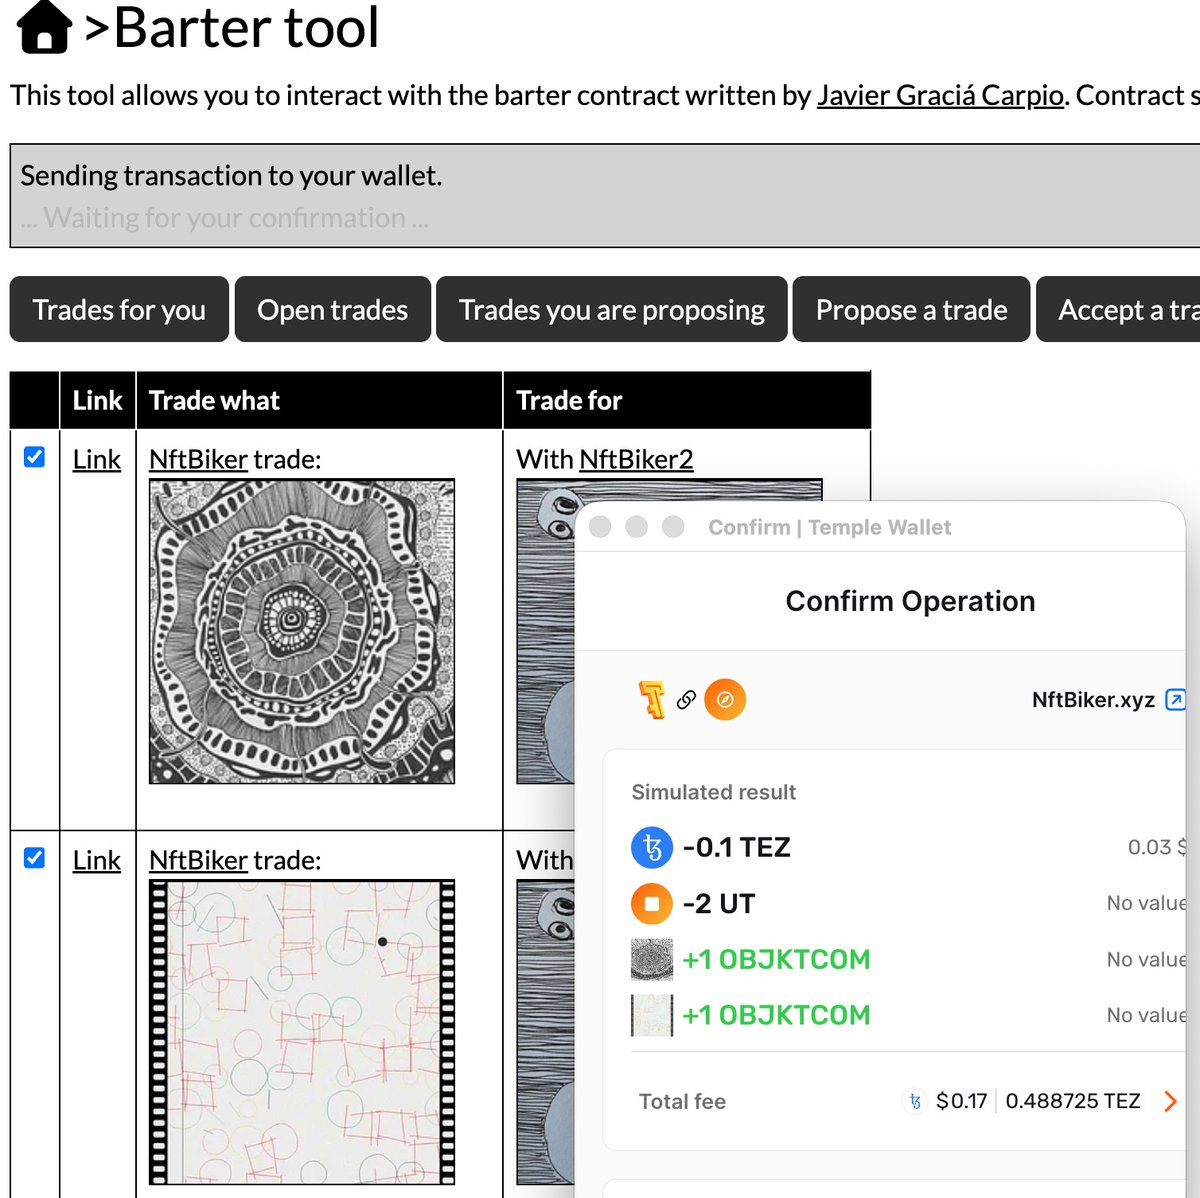This screenshot has height=1198, width=1200.
Task: Uncheck the second trade row checkbox
Action: (34, 858)
